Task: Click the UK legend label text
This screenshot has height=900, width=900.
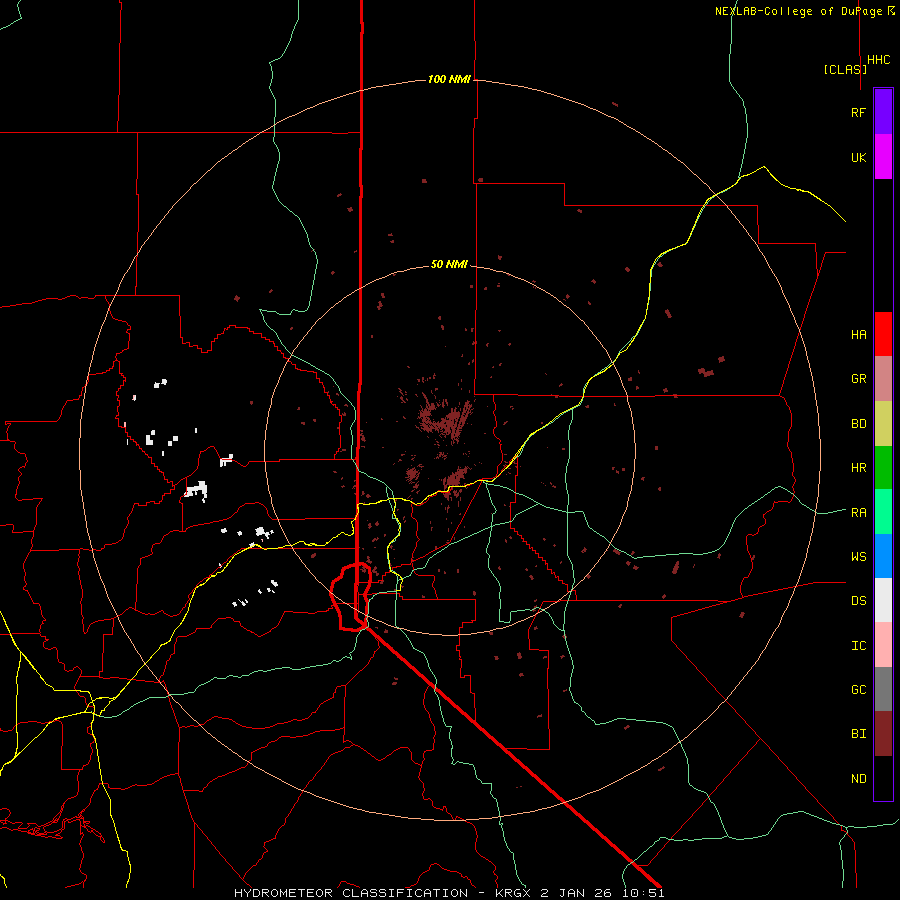Action: 858,157
